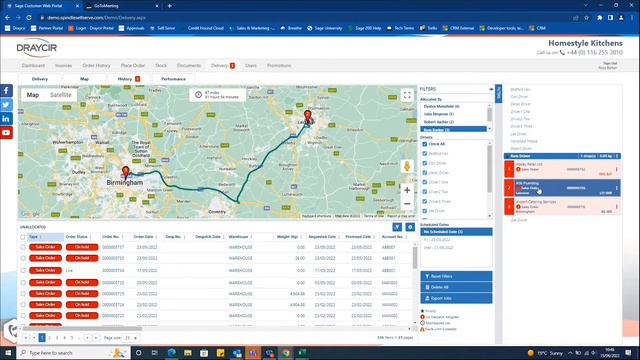Toggle the Check All drivers checkbox
Viewport: 640px width, 360px height.
pos(424,144)
